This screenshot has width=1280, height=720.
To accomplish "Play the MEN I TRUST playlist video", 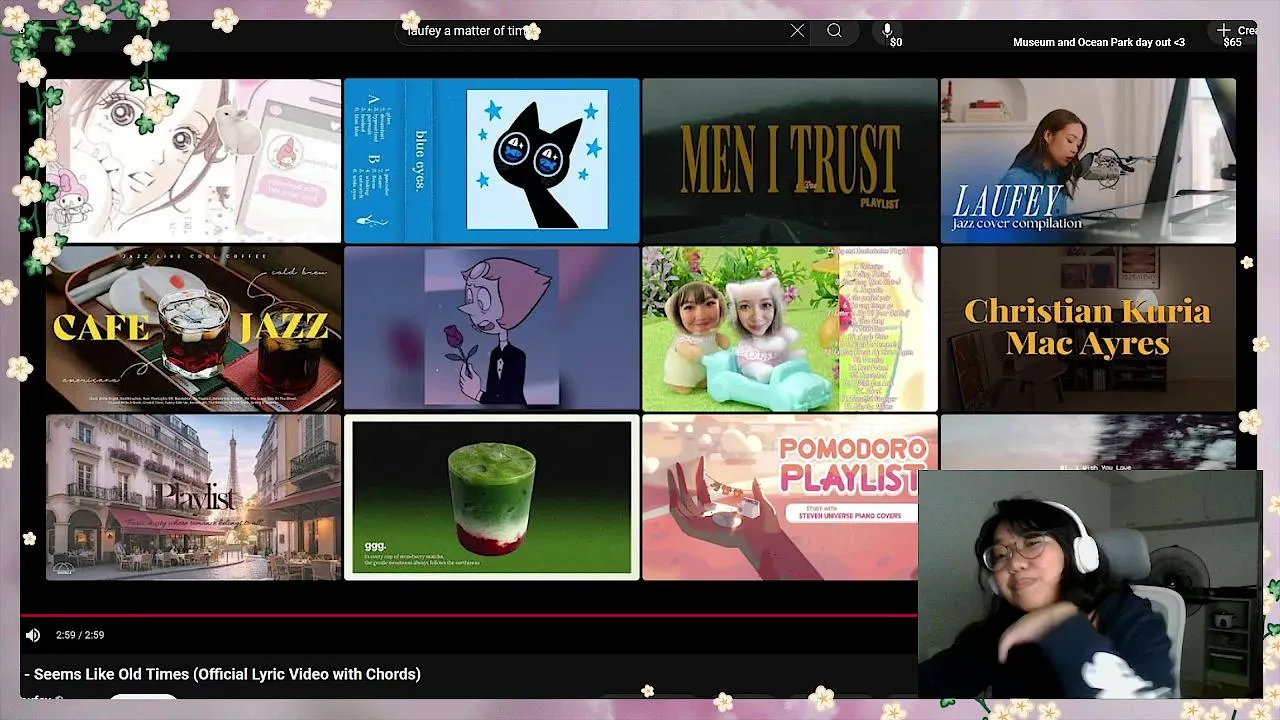I will [x=790, y=161].
